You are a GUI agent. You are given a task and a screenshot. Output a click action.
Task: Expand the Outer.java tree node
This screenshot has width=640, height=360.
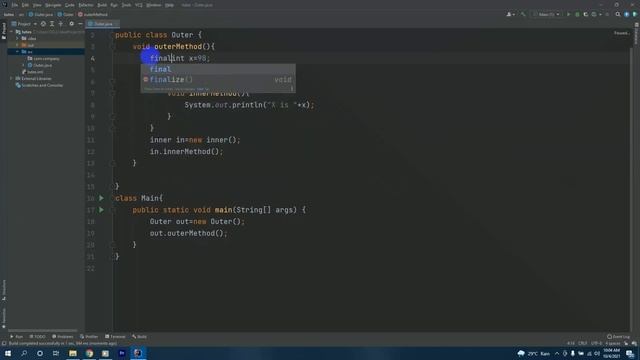point(24,65)
